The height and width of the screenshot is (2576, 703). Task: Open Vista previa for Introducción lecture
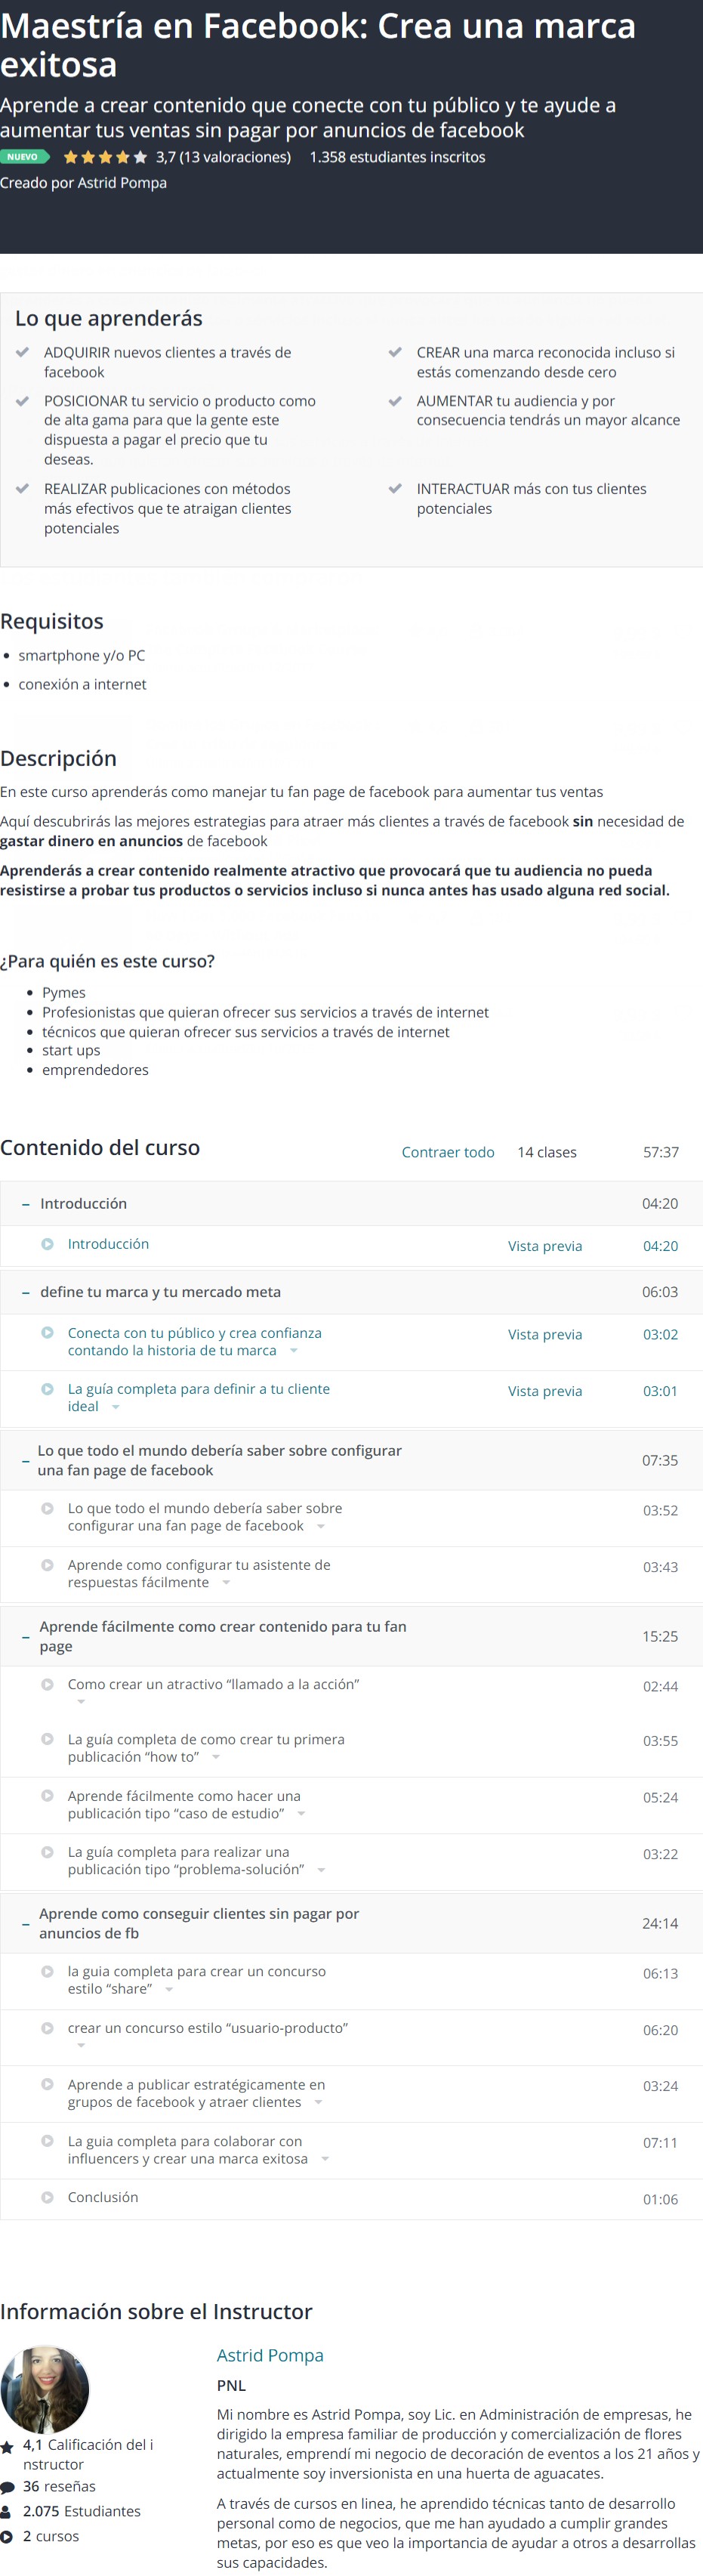545,1246
